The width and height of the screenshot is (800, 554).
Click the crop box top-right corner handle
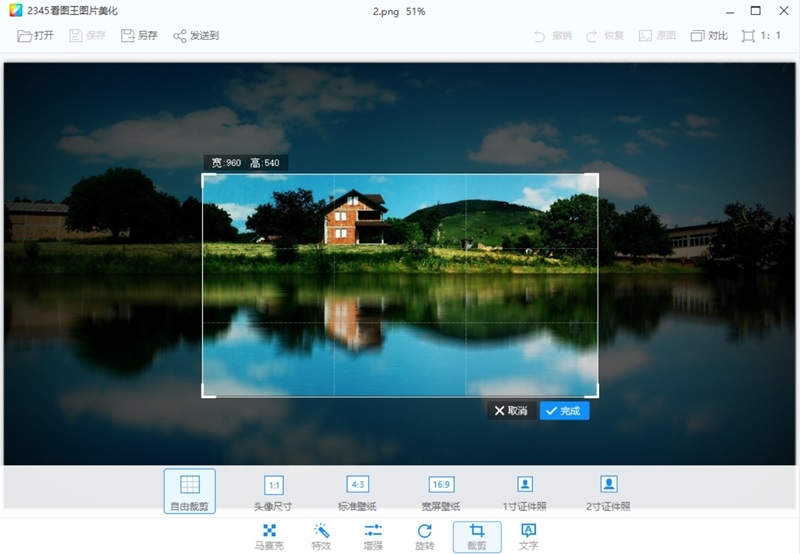pyautogui.click(x=596, y=176)
